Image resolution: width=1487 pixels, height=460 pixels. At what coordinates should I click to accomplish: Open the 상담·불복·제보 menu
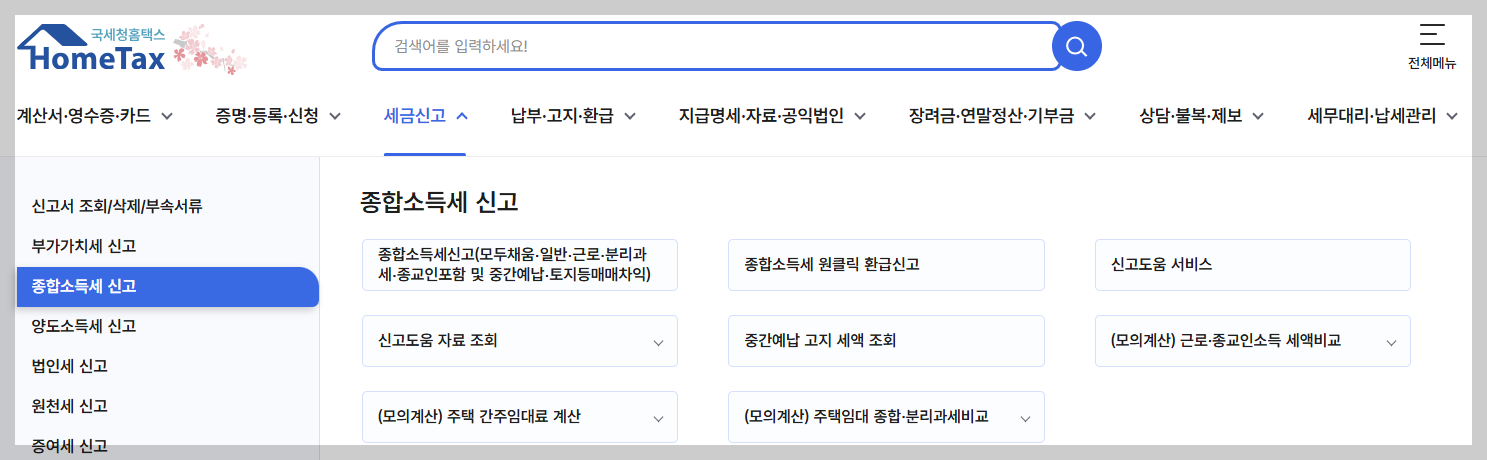[1202, 116]
